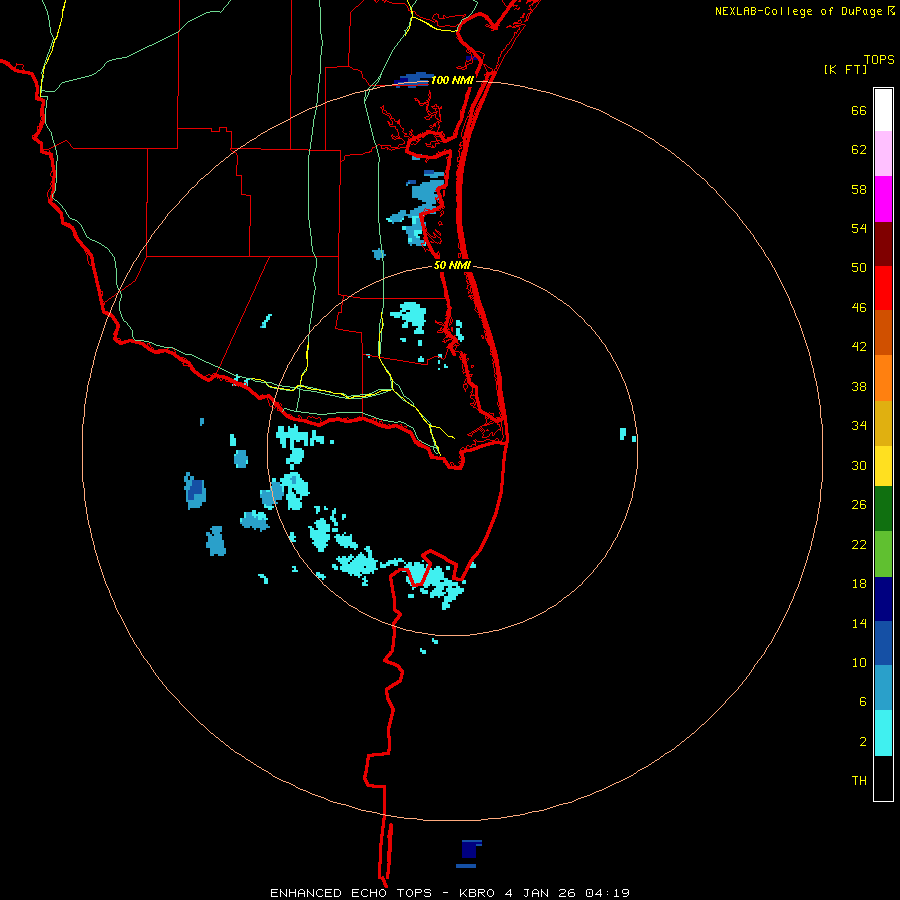The image size is (900, 900).
Task: Click the "KBRO" station identifier in caption
Action: point(479,893)
